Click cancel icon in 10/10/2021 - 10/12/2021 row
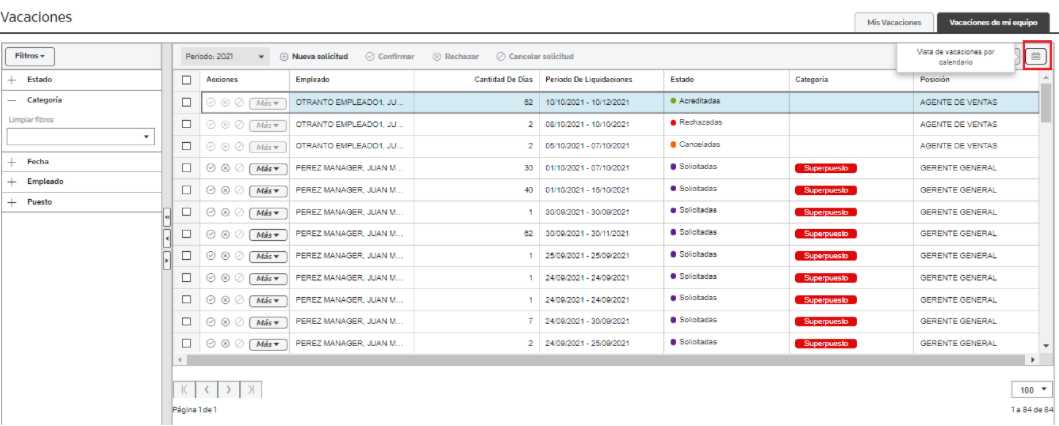Screen dimensions: 1059x426 point(239,103)
